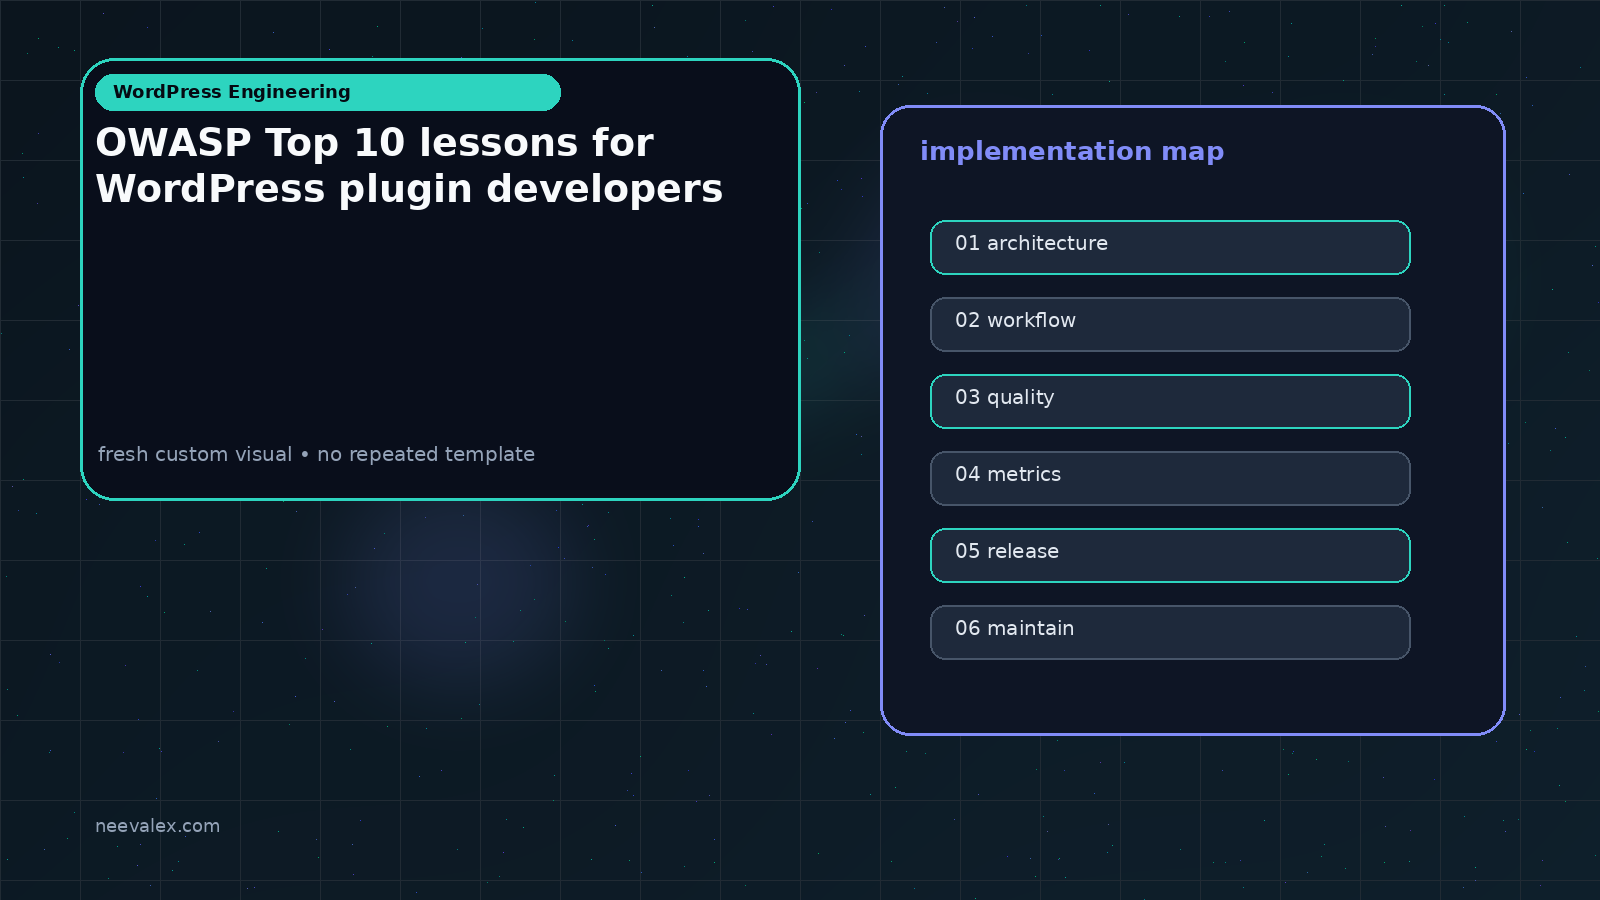The width and height of the screenshot is (1600, 900).
Task: Open the neevalex.com link
Action: tap(157, 826)
